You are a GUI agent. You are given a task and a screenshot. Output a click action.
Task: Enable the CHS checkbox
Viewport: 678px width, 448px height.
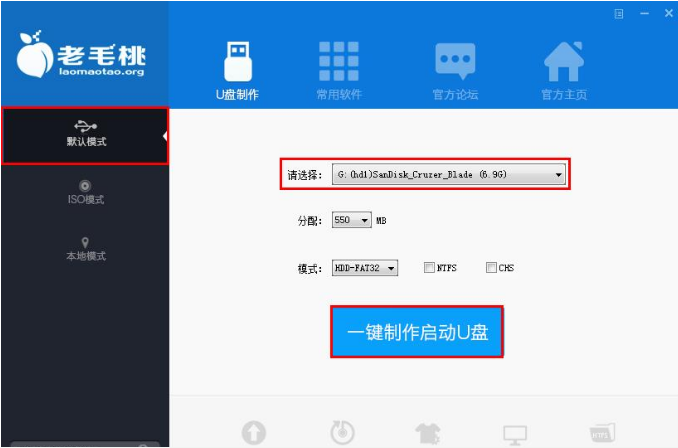click(x=491, y=268)
